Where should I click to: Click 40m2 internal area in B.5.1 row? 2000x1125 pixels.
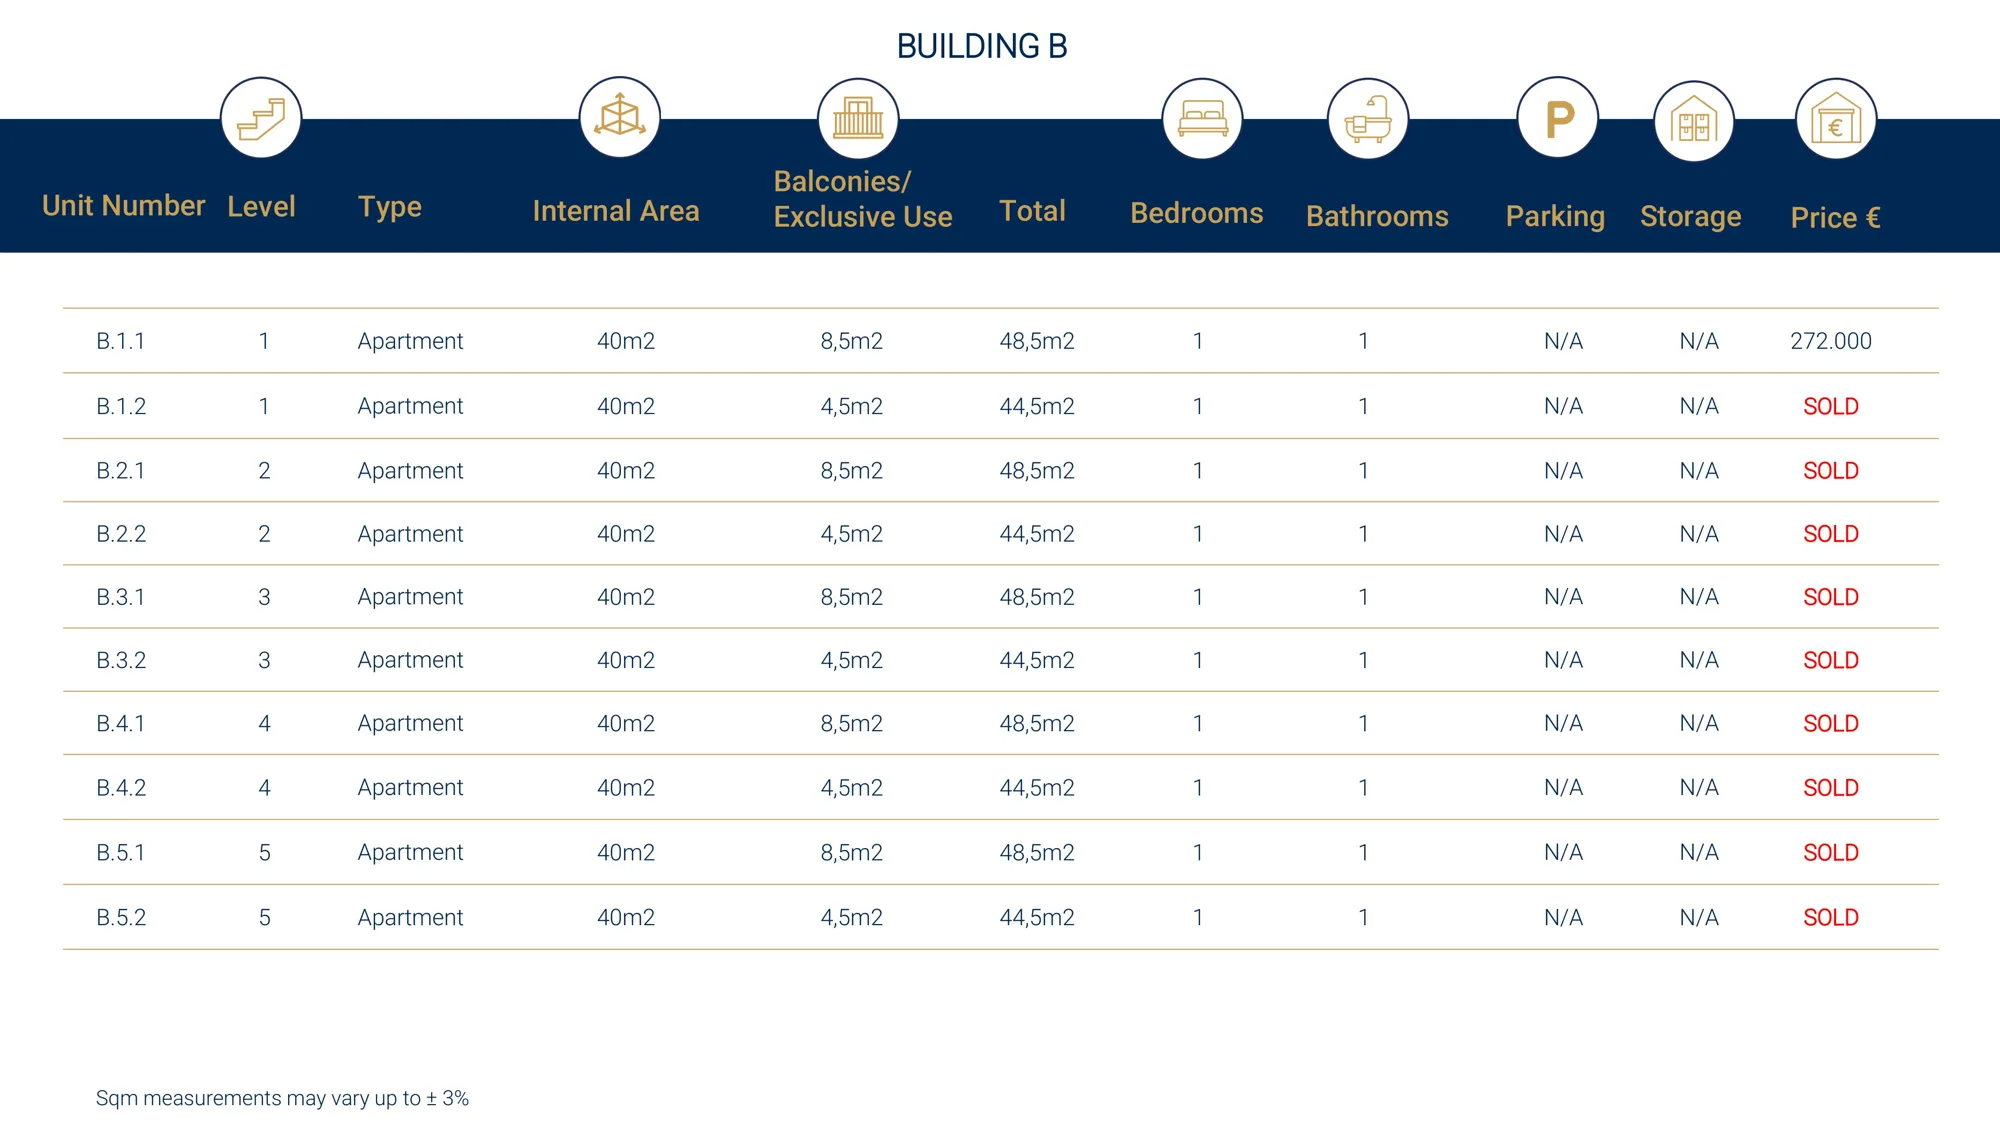click(x=626, y=853)
